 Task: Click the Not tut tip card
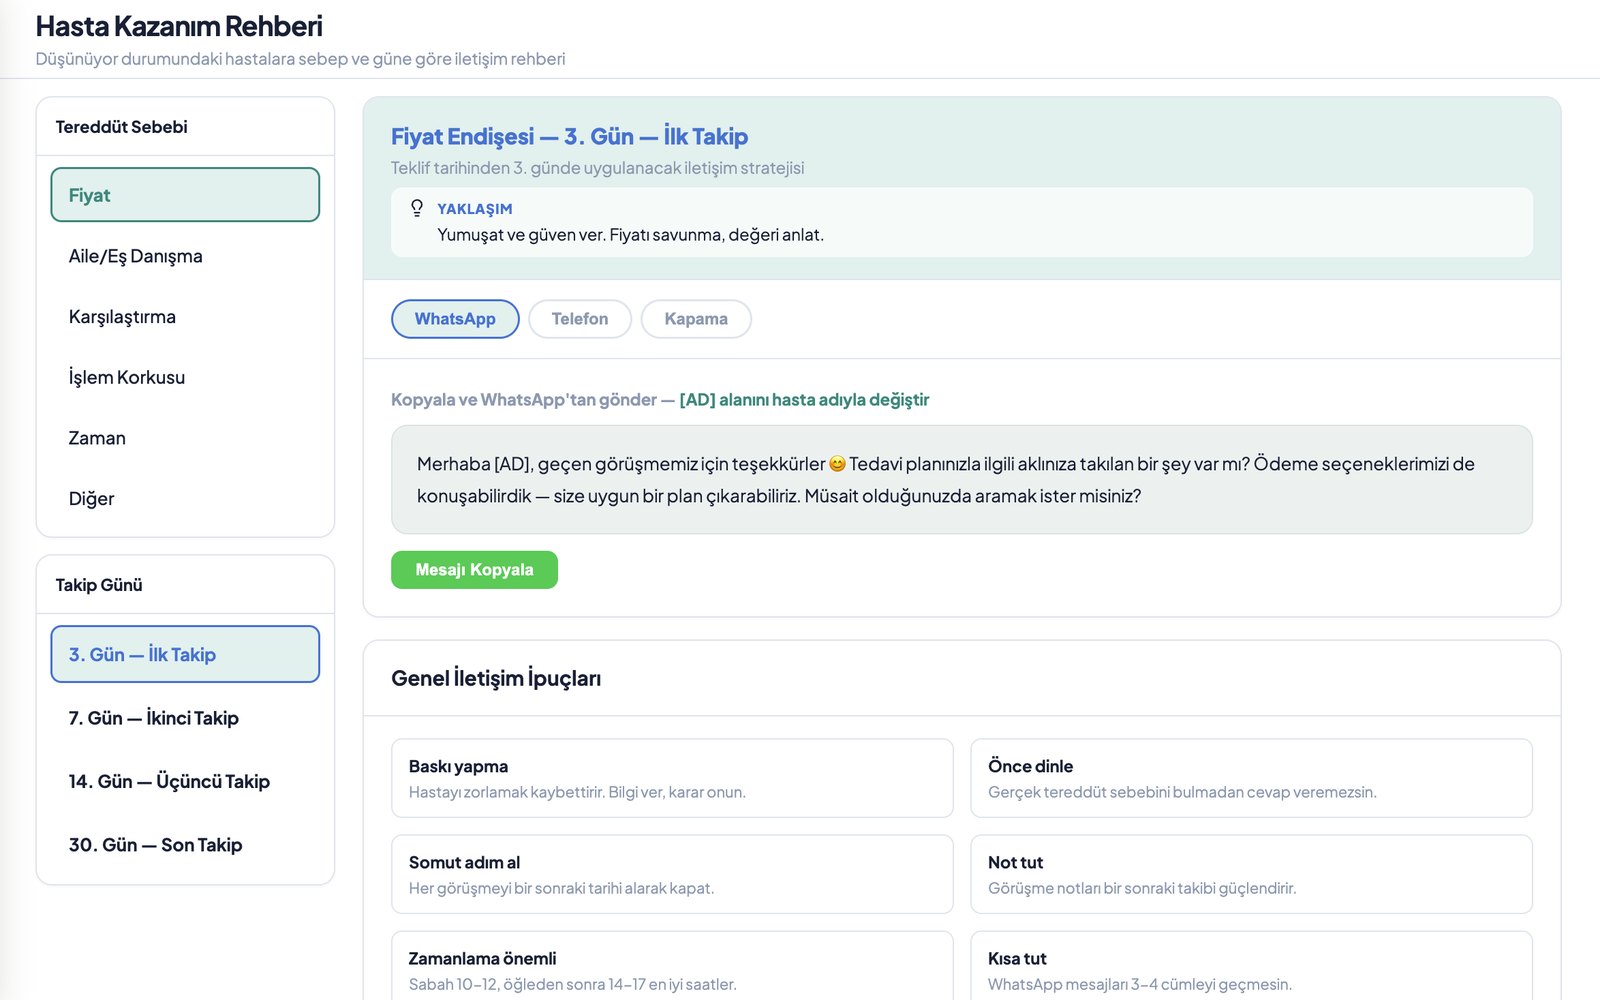[1251, 874]
